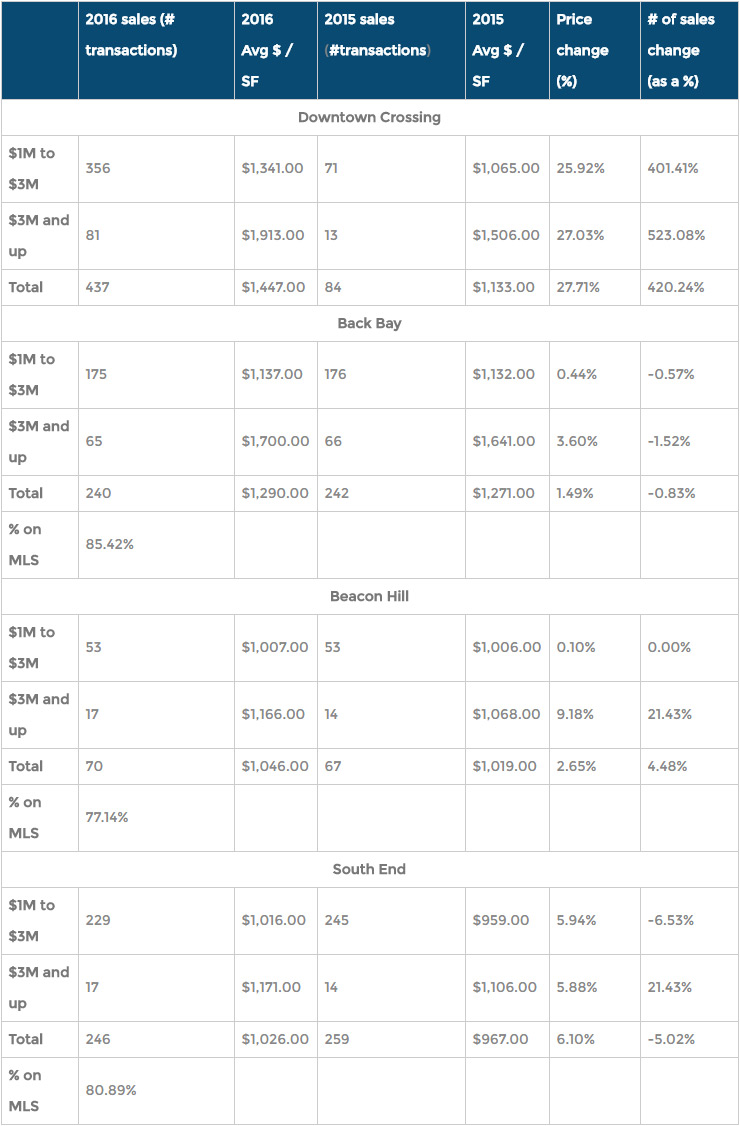Viewport: 740px width, 1126px height.
Task: Select the Downtown Crossing section heading
Action: click(369, 117)
